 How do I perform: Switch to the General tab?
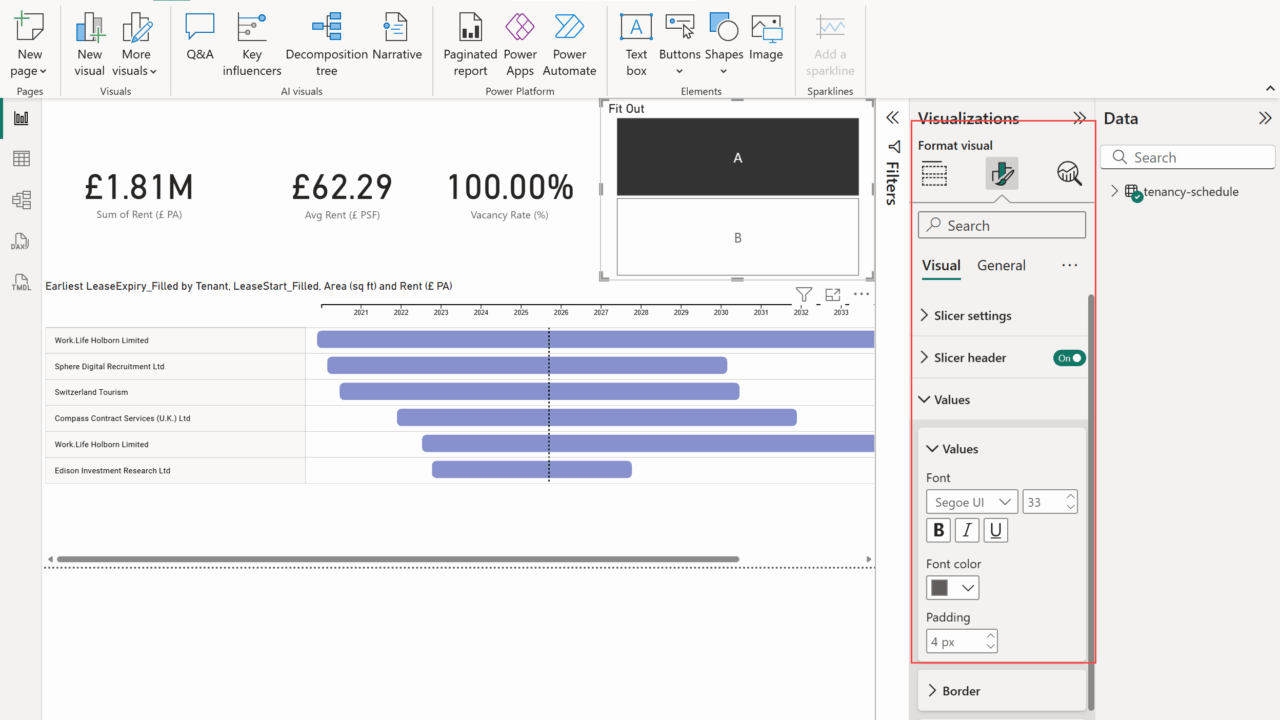(1001, 266)
